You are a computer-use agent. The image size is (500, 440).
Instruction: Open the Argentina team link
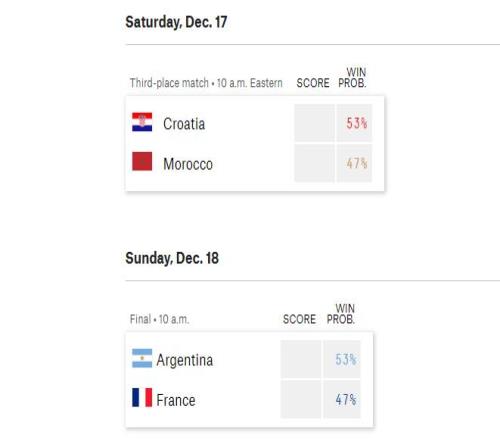(x=185, y=361)
